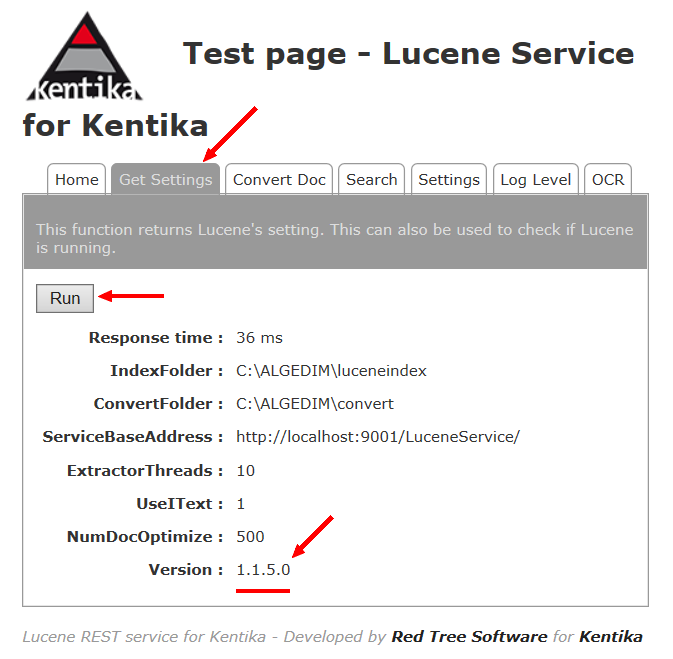Screen dimensions: 673x659
Task: Click the localhost:9001 LuceneService address
Action: [x=378, y=437]
